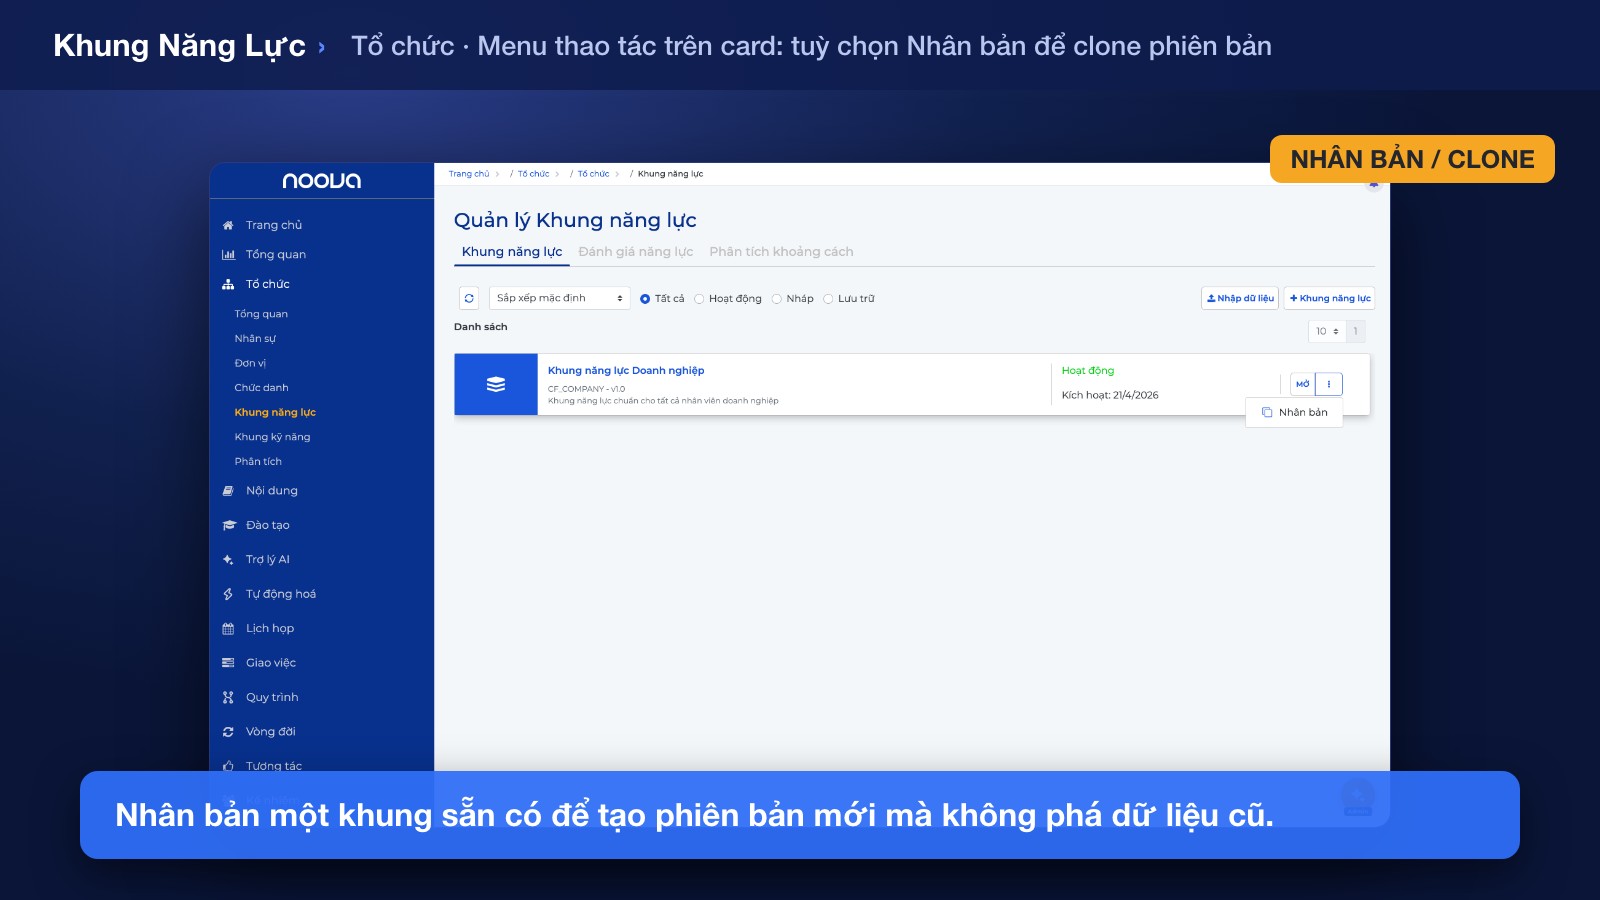Click page 1 pagination button

(1356, 331)
